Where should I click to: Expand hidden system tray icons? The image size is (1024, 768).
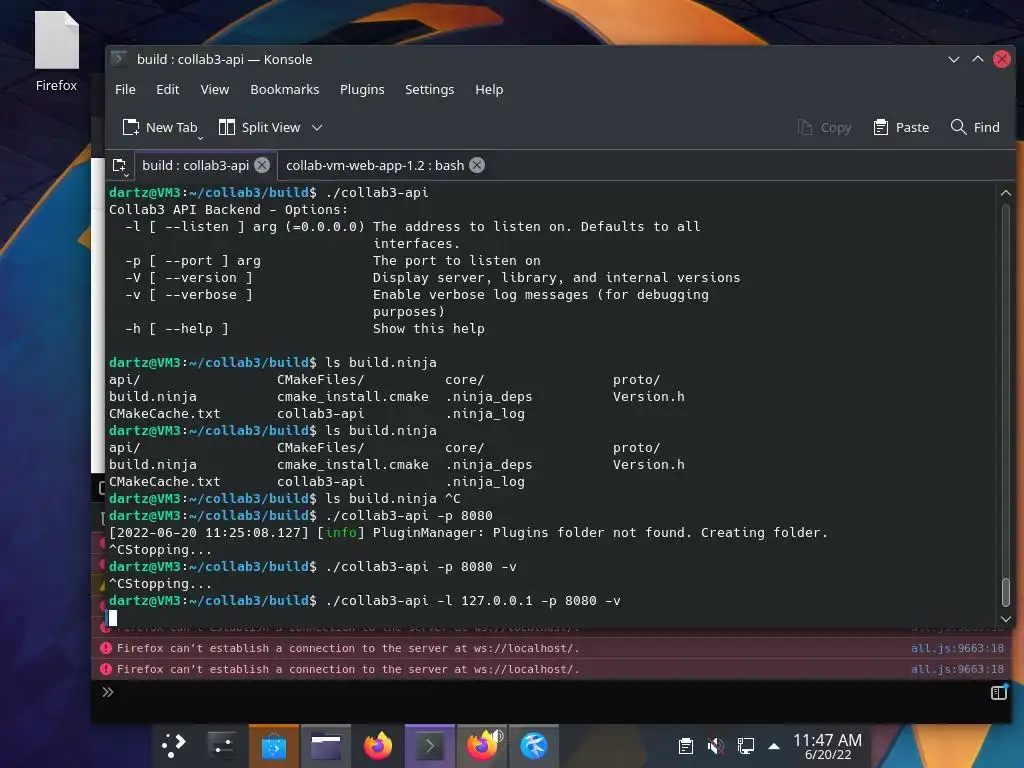click(774, 746)
